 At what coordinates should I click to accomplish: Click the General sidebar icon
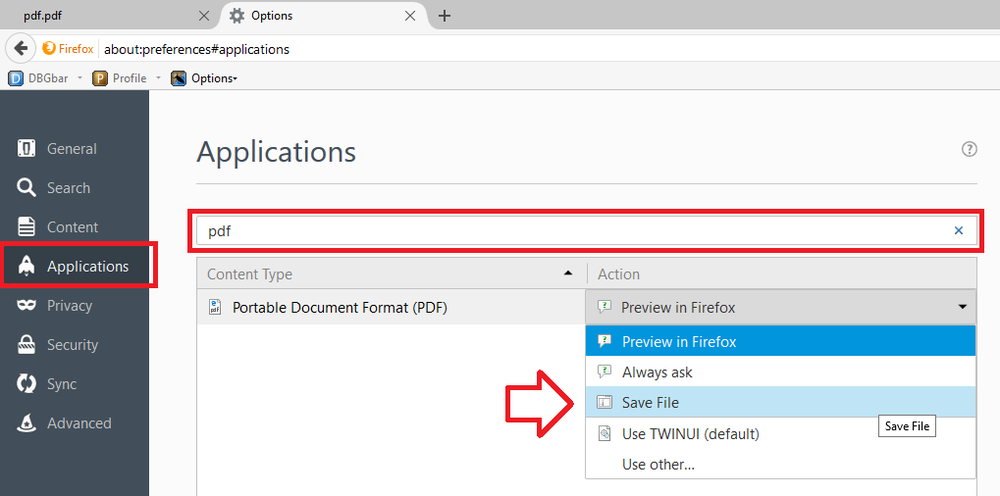[x=26, y=149]
